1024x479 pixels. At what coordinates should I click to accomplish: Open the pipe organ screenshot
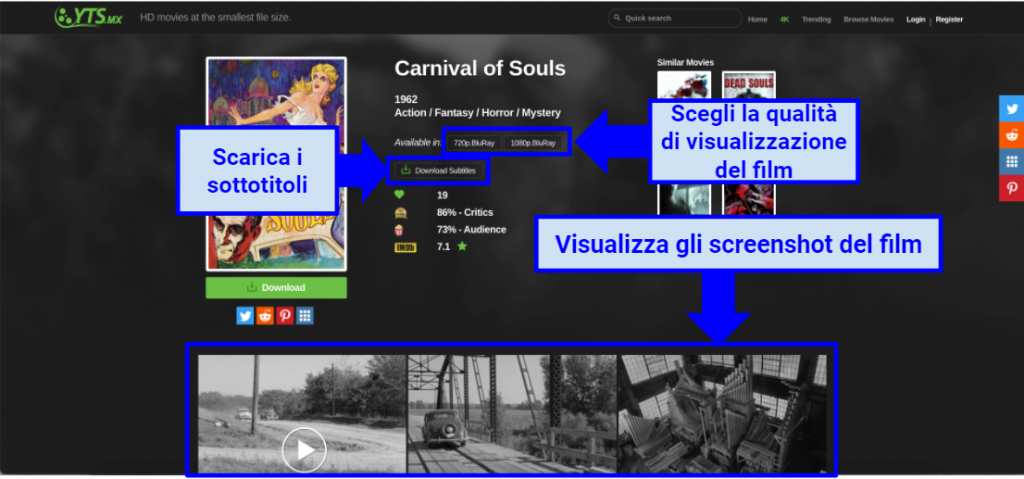(722, 414)
